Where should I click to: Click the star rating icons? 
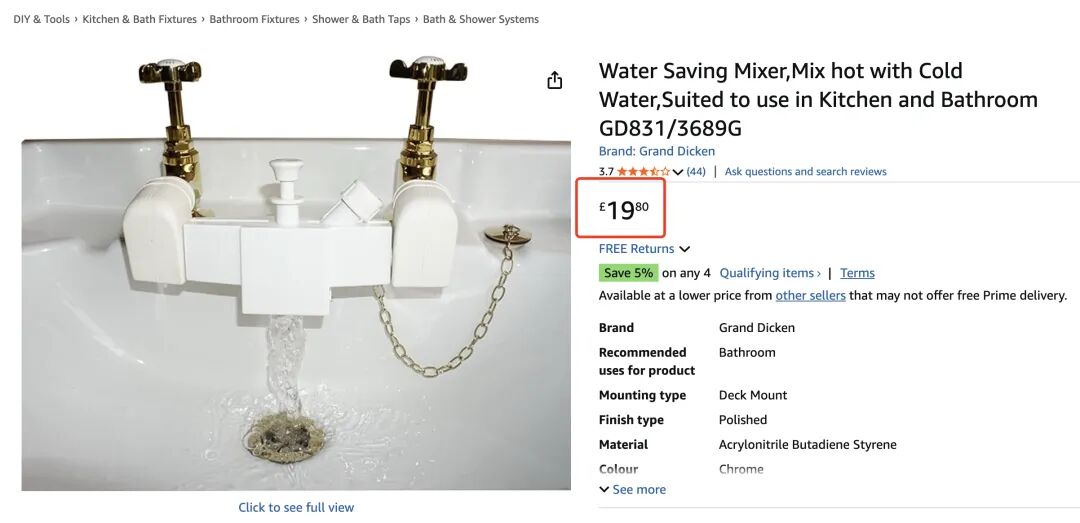(x=643, y=172)
